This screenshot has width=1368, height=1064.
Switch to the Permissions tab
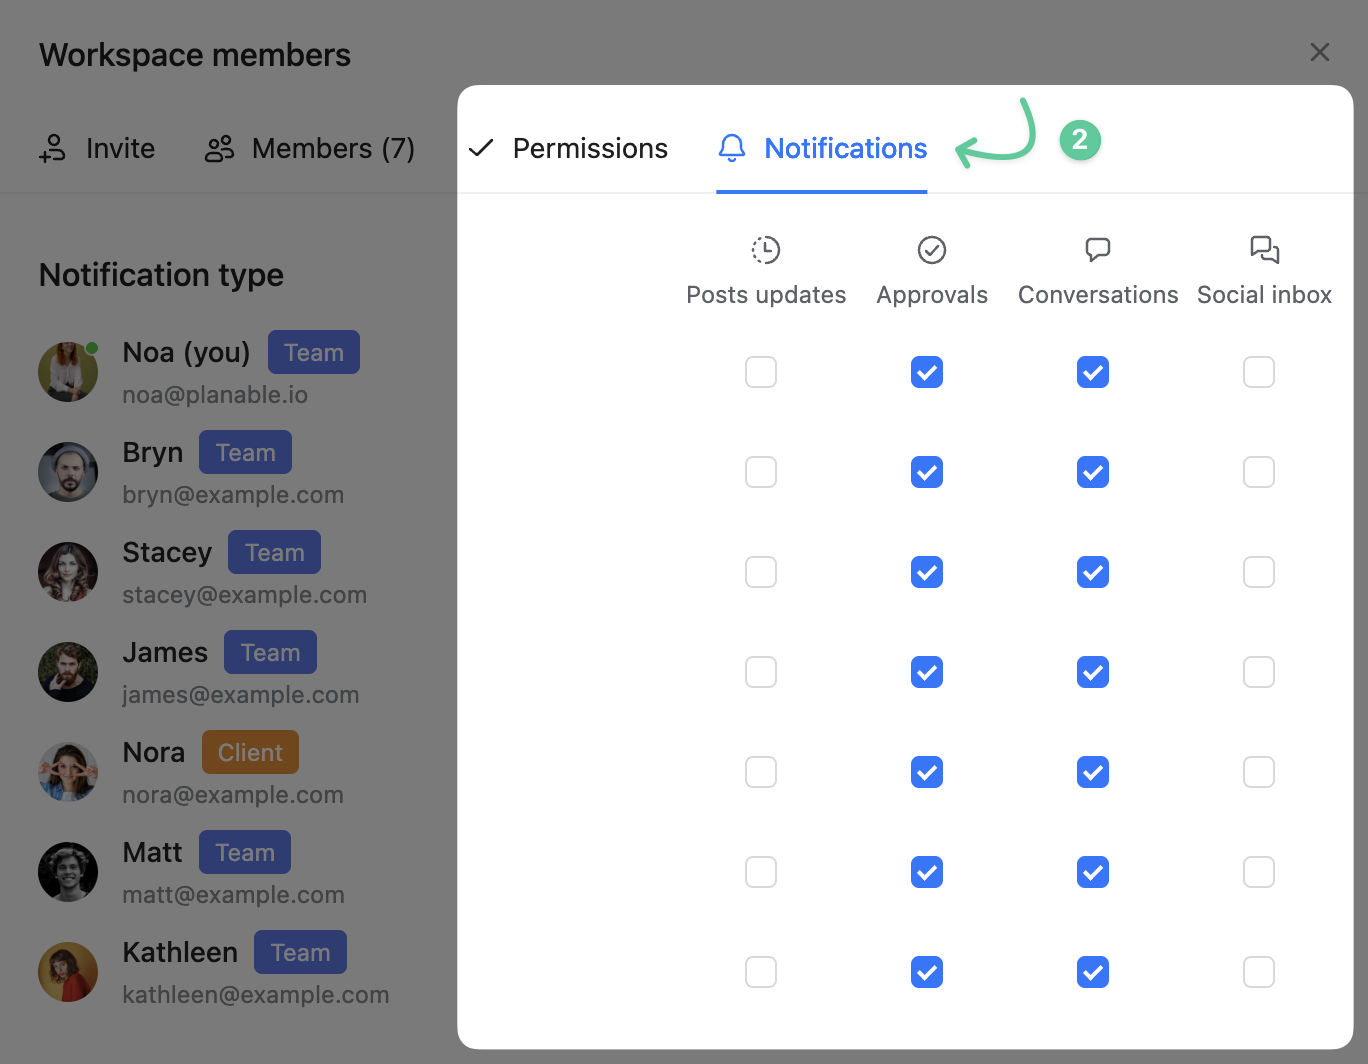point(589,148)
